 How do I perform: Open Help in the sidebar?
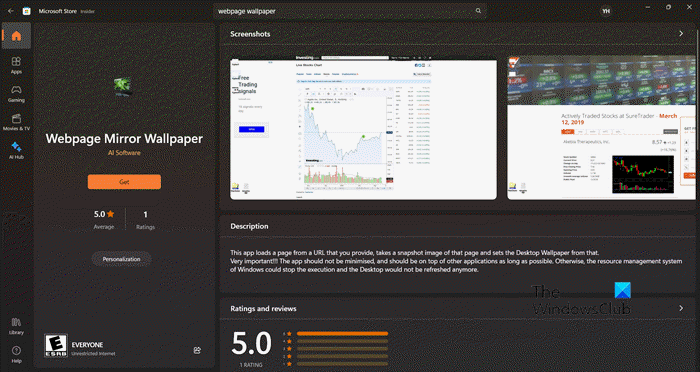coord(16,355)
